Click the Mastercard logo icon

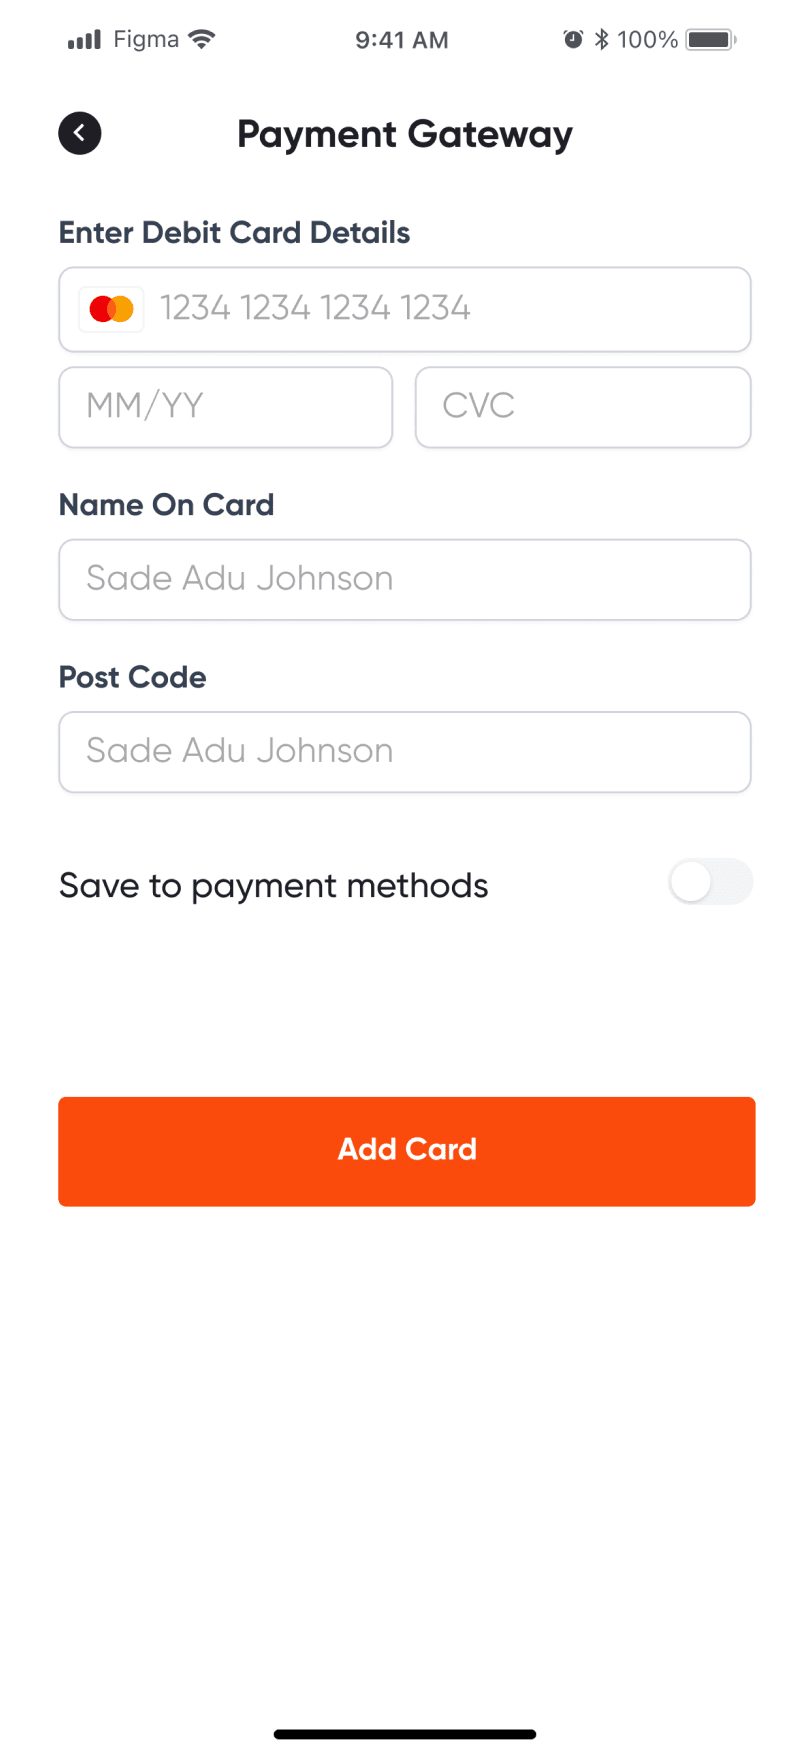[x=111, y=309]
